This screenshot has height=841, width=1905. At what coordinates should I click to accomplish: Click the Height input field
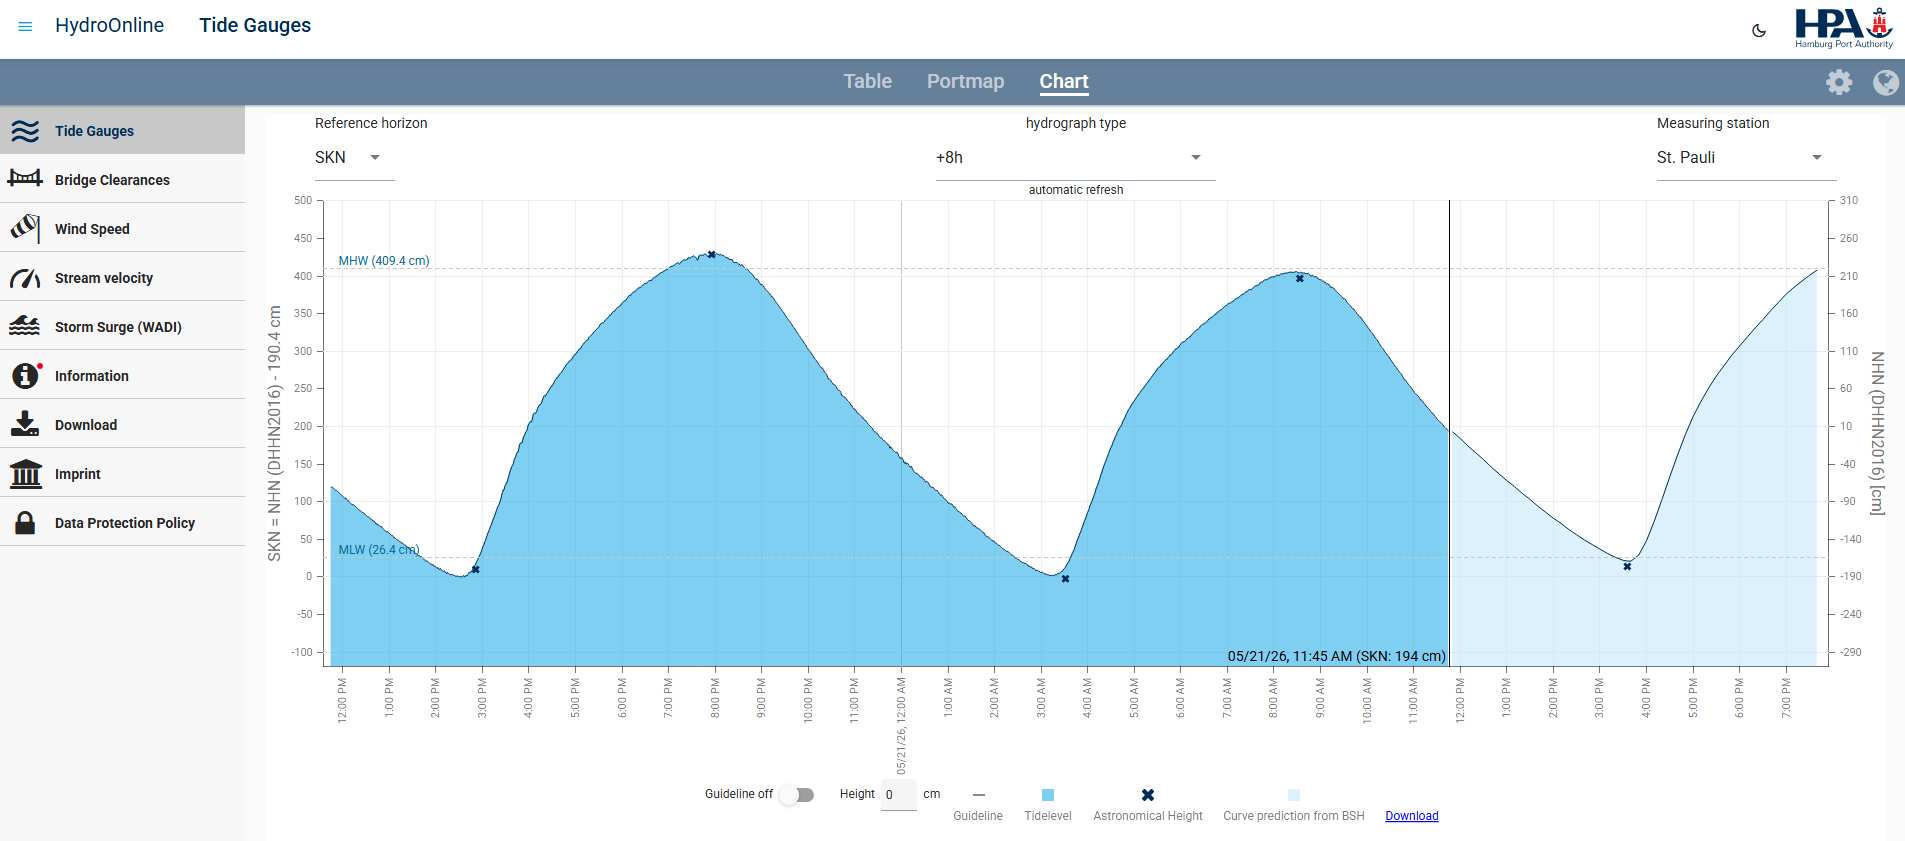[898, 795]
